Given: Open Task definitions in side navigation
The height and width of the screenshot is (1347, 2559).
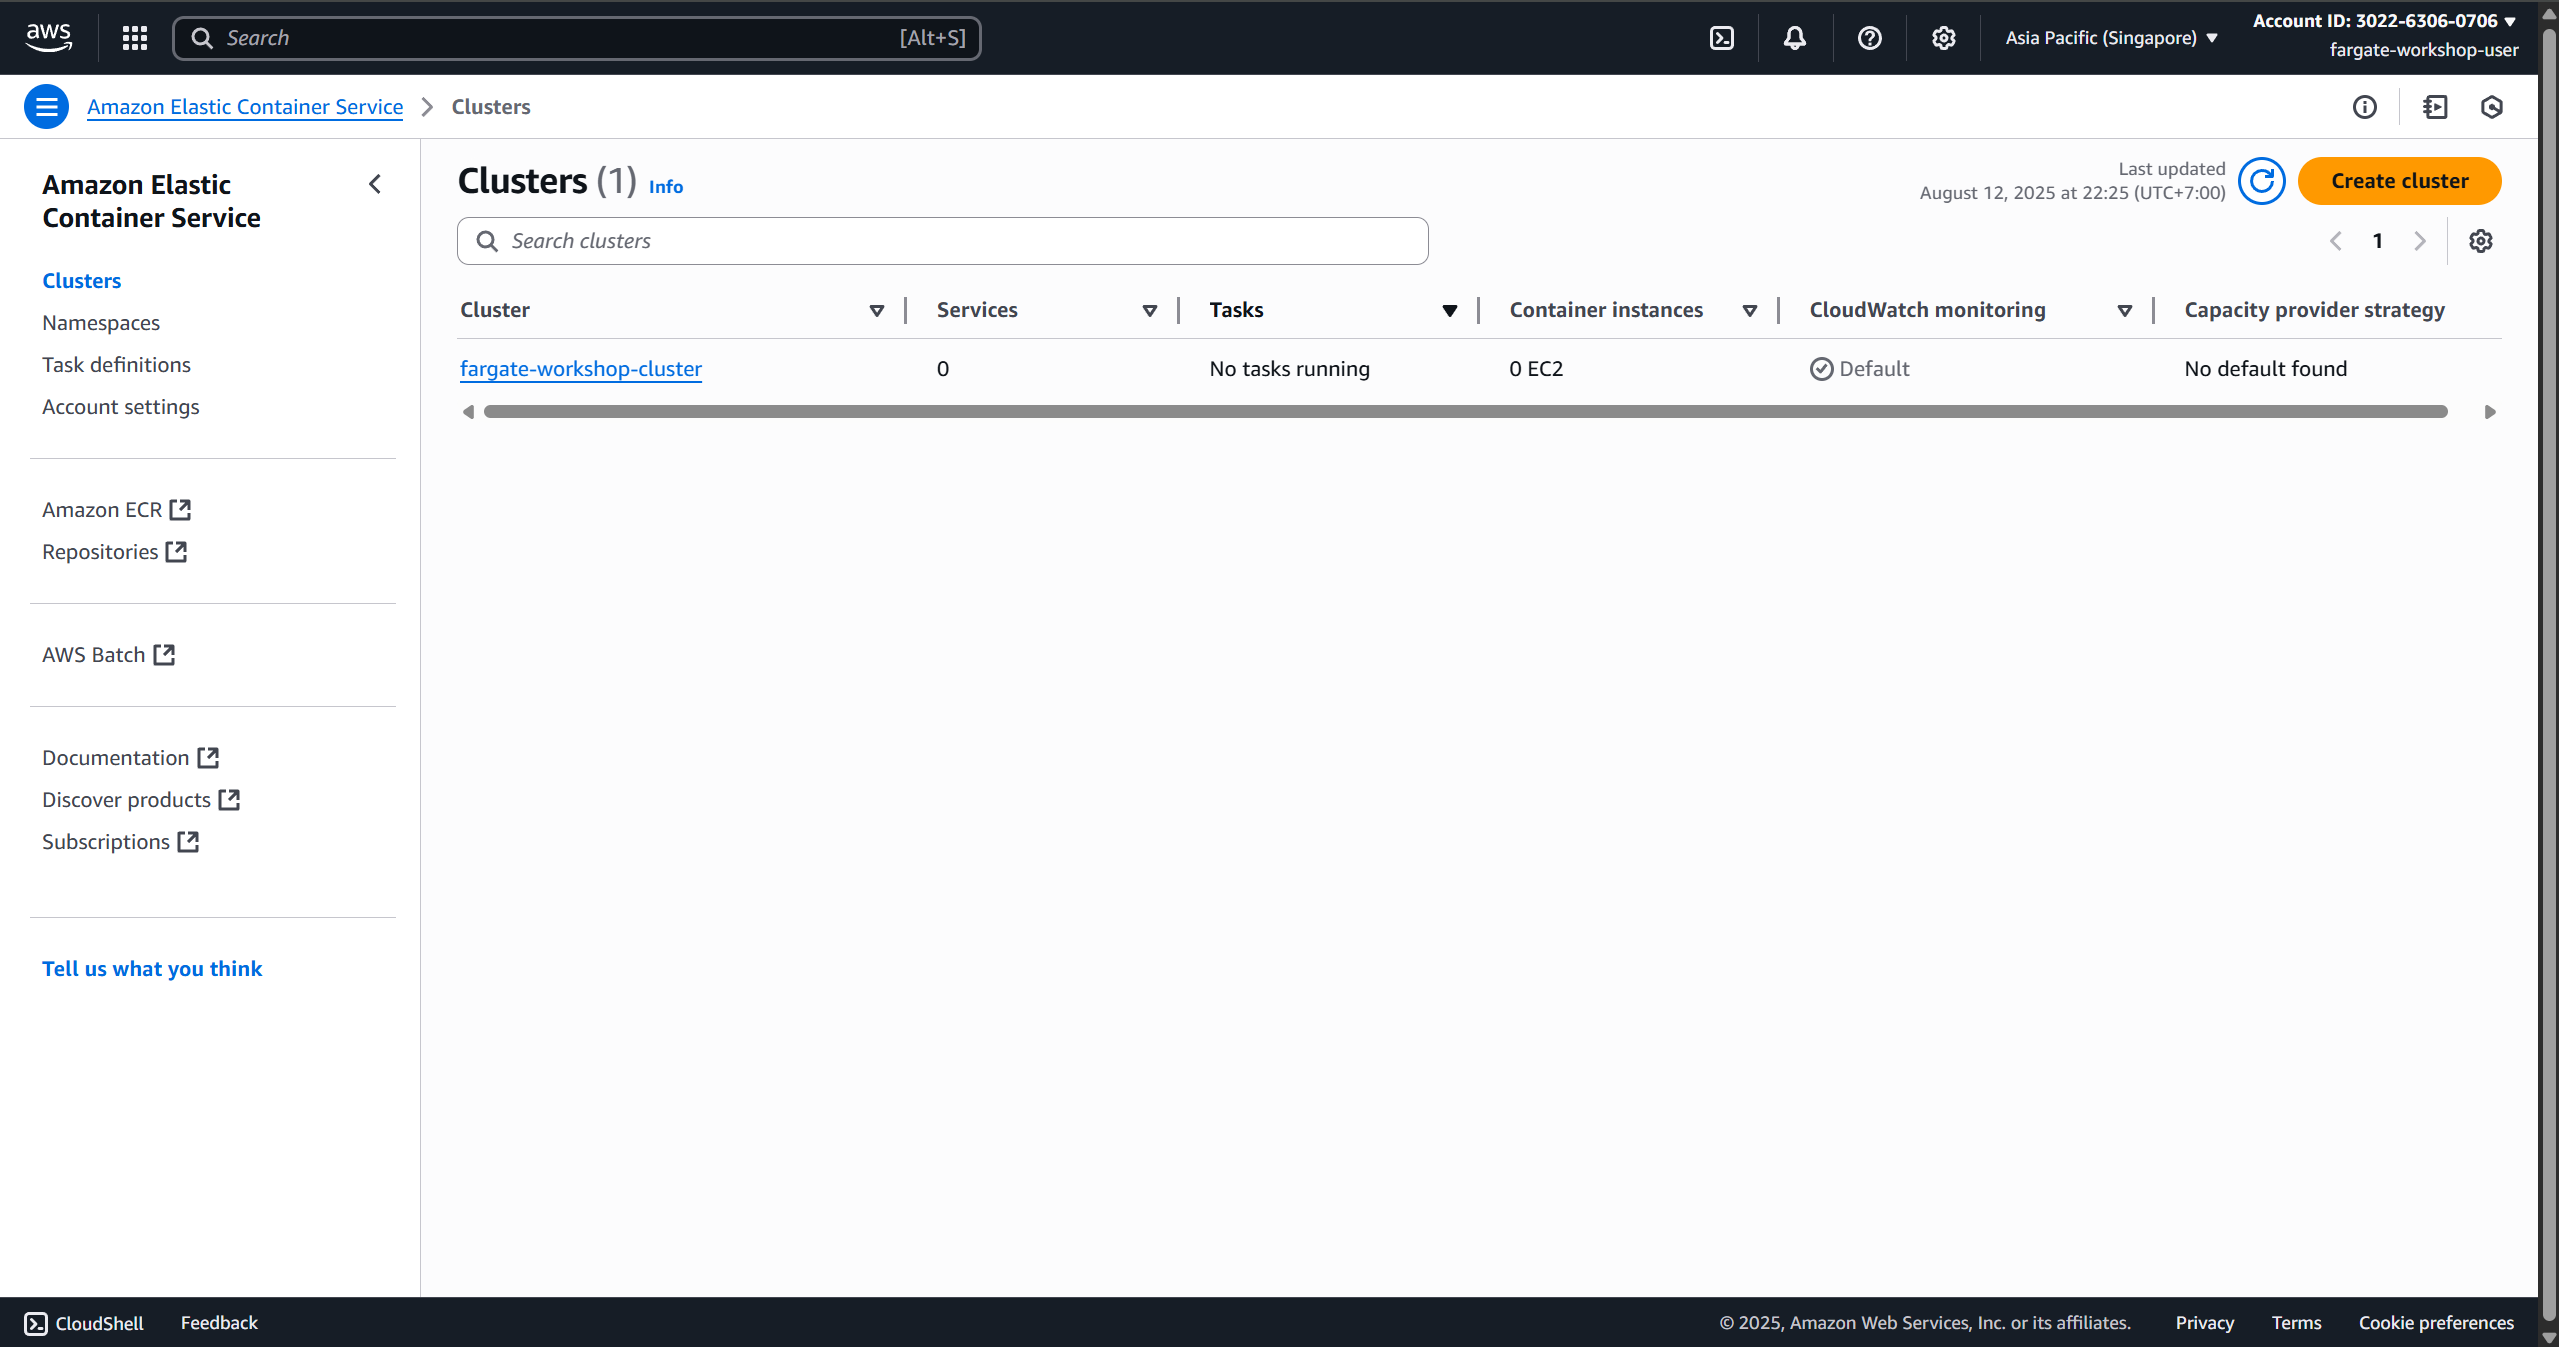Looking at the screenshot, I should point(116,365).
